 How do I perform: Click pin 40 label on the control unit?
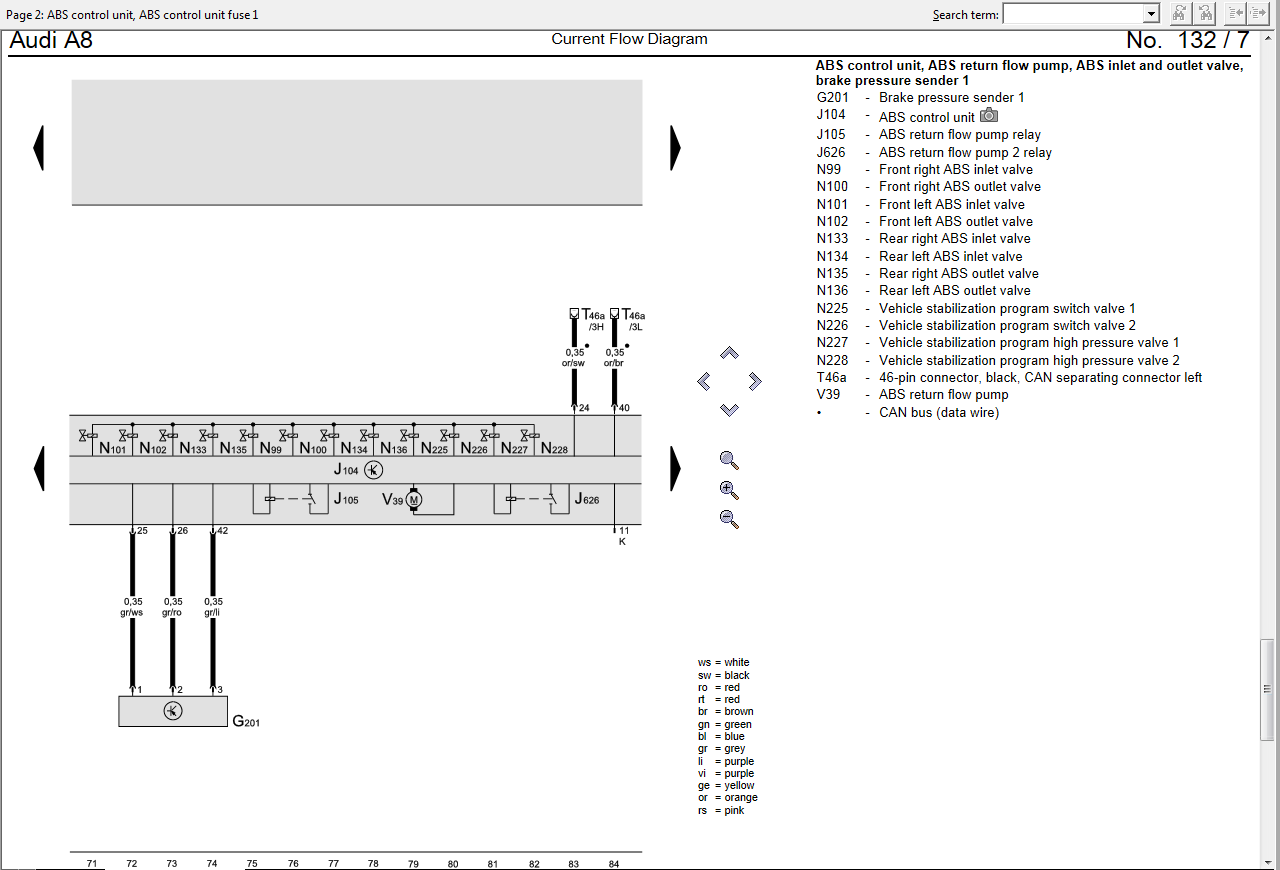click(x=624, y=408)
